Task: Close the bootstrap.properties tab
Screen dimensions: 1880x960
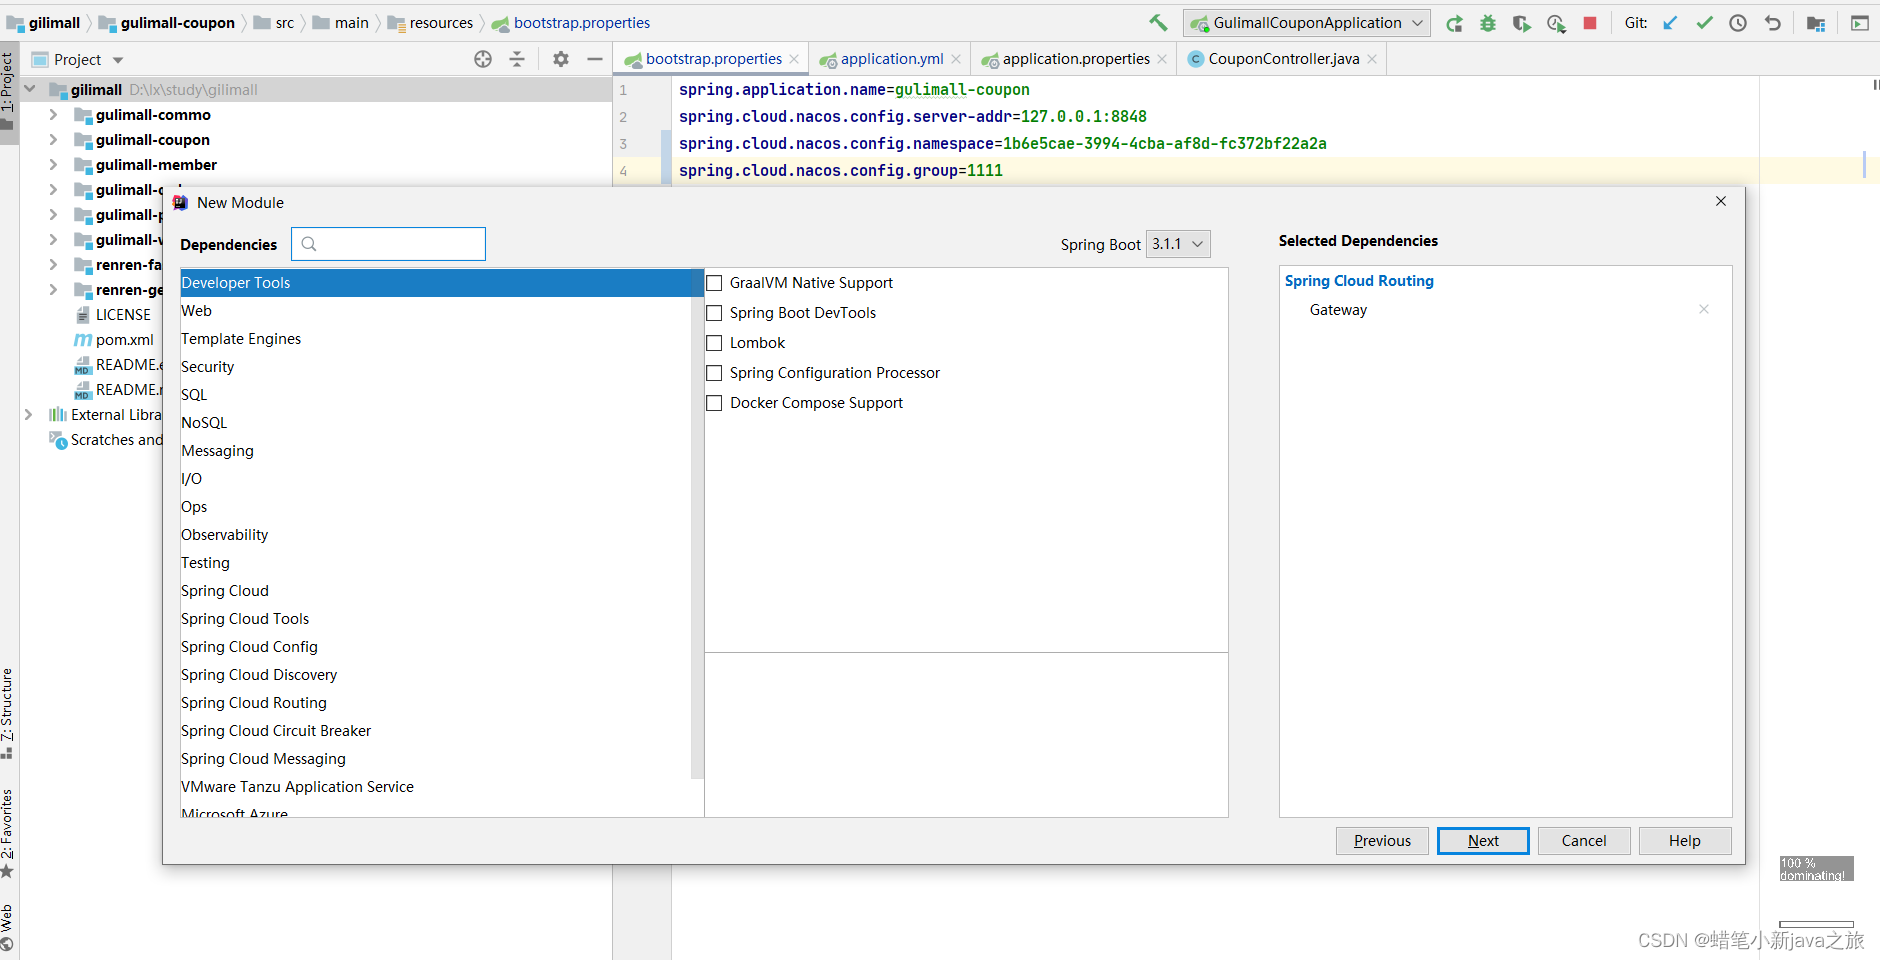Action: (794, 59)
